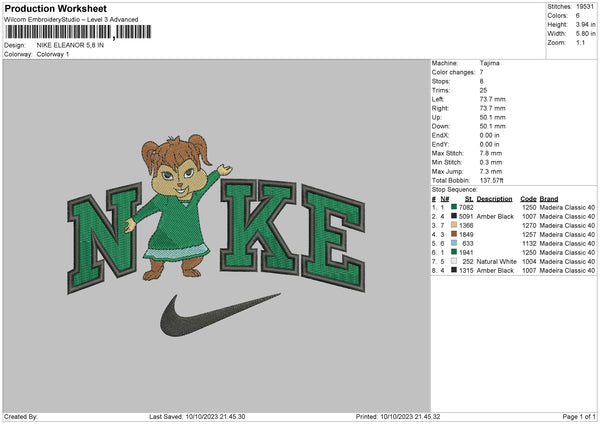Click the Machine value Tajima
This screenshot has width=600, height=424.
click(489, 63)
